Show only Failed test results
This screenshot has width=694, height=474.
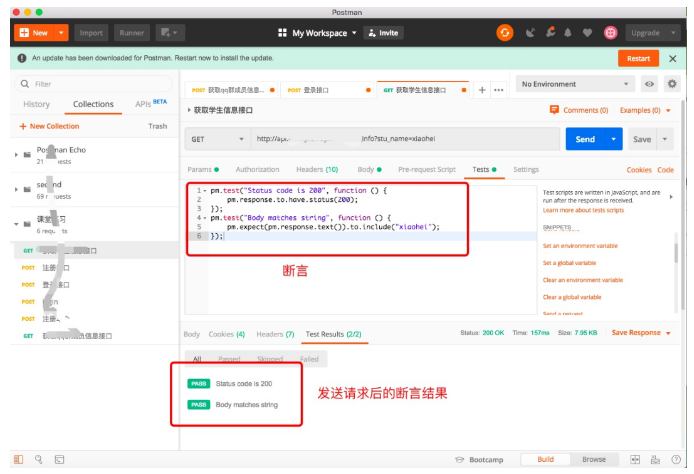pos(309,359)
